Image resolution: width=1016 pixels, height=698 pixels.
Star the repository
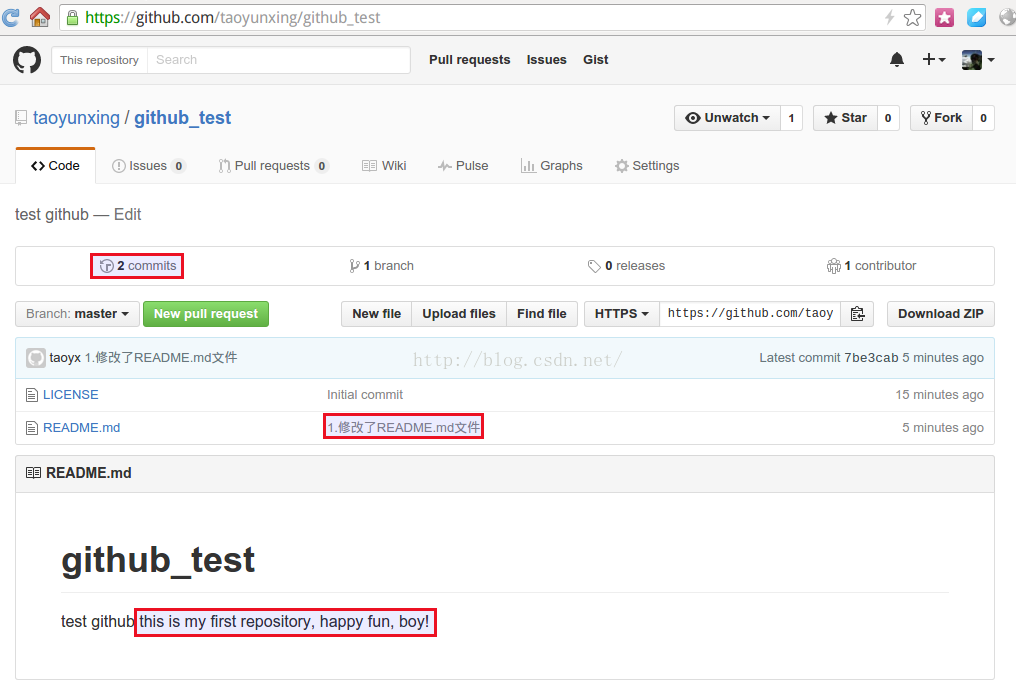(x=845, y=118)
